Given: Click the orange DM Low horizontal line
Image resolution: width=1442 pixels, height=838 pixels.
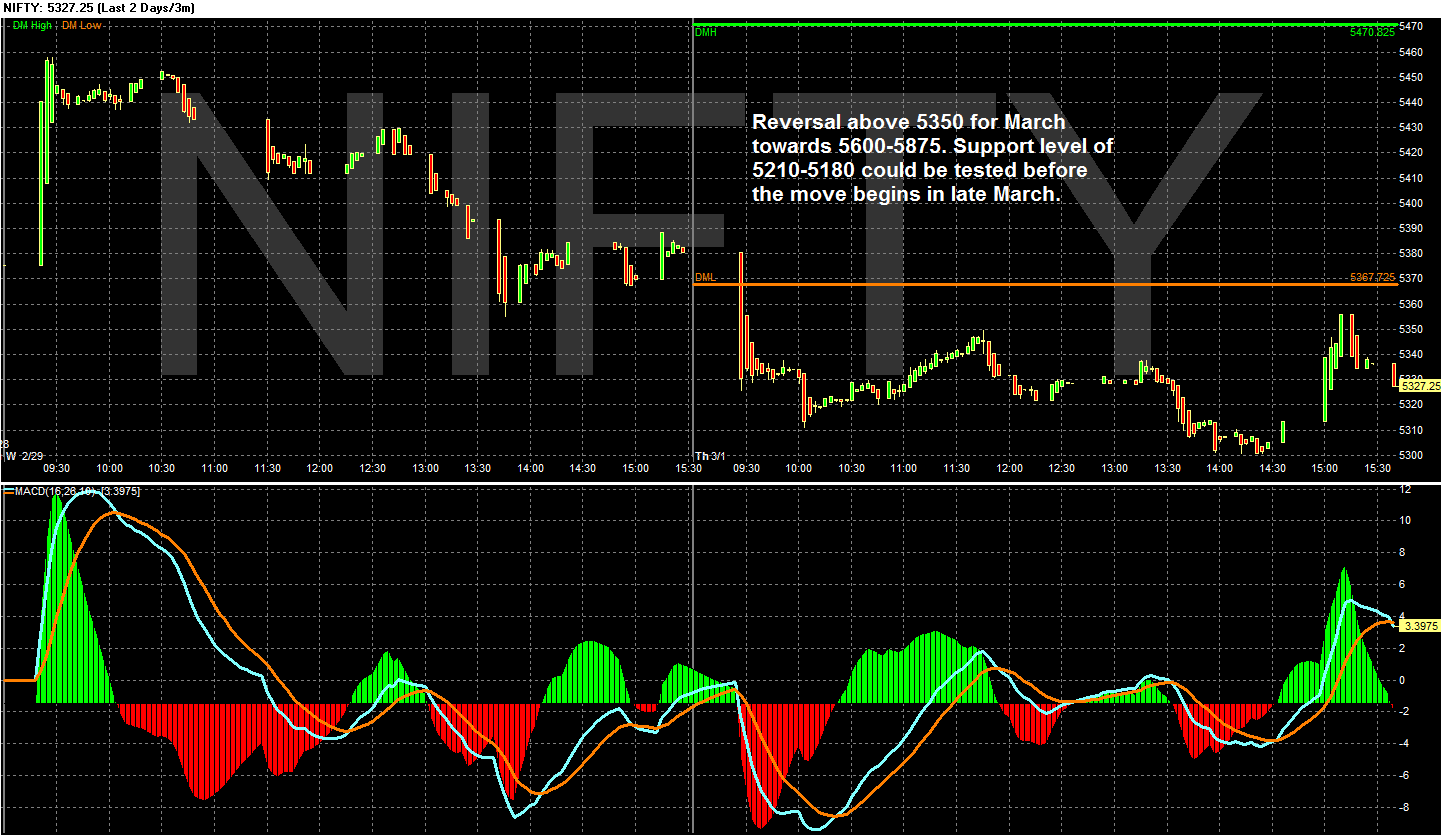Looking at the screenshot, I should click(1045, 285).
